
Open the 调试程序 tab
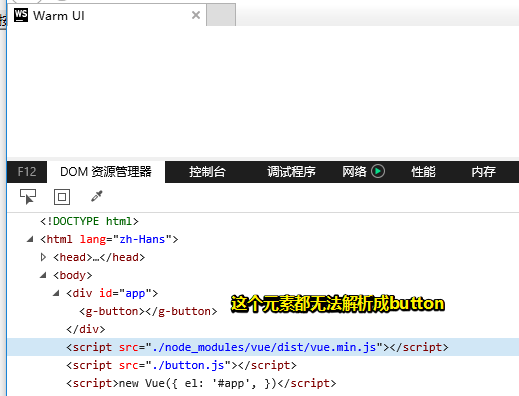[291, 172]
